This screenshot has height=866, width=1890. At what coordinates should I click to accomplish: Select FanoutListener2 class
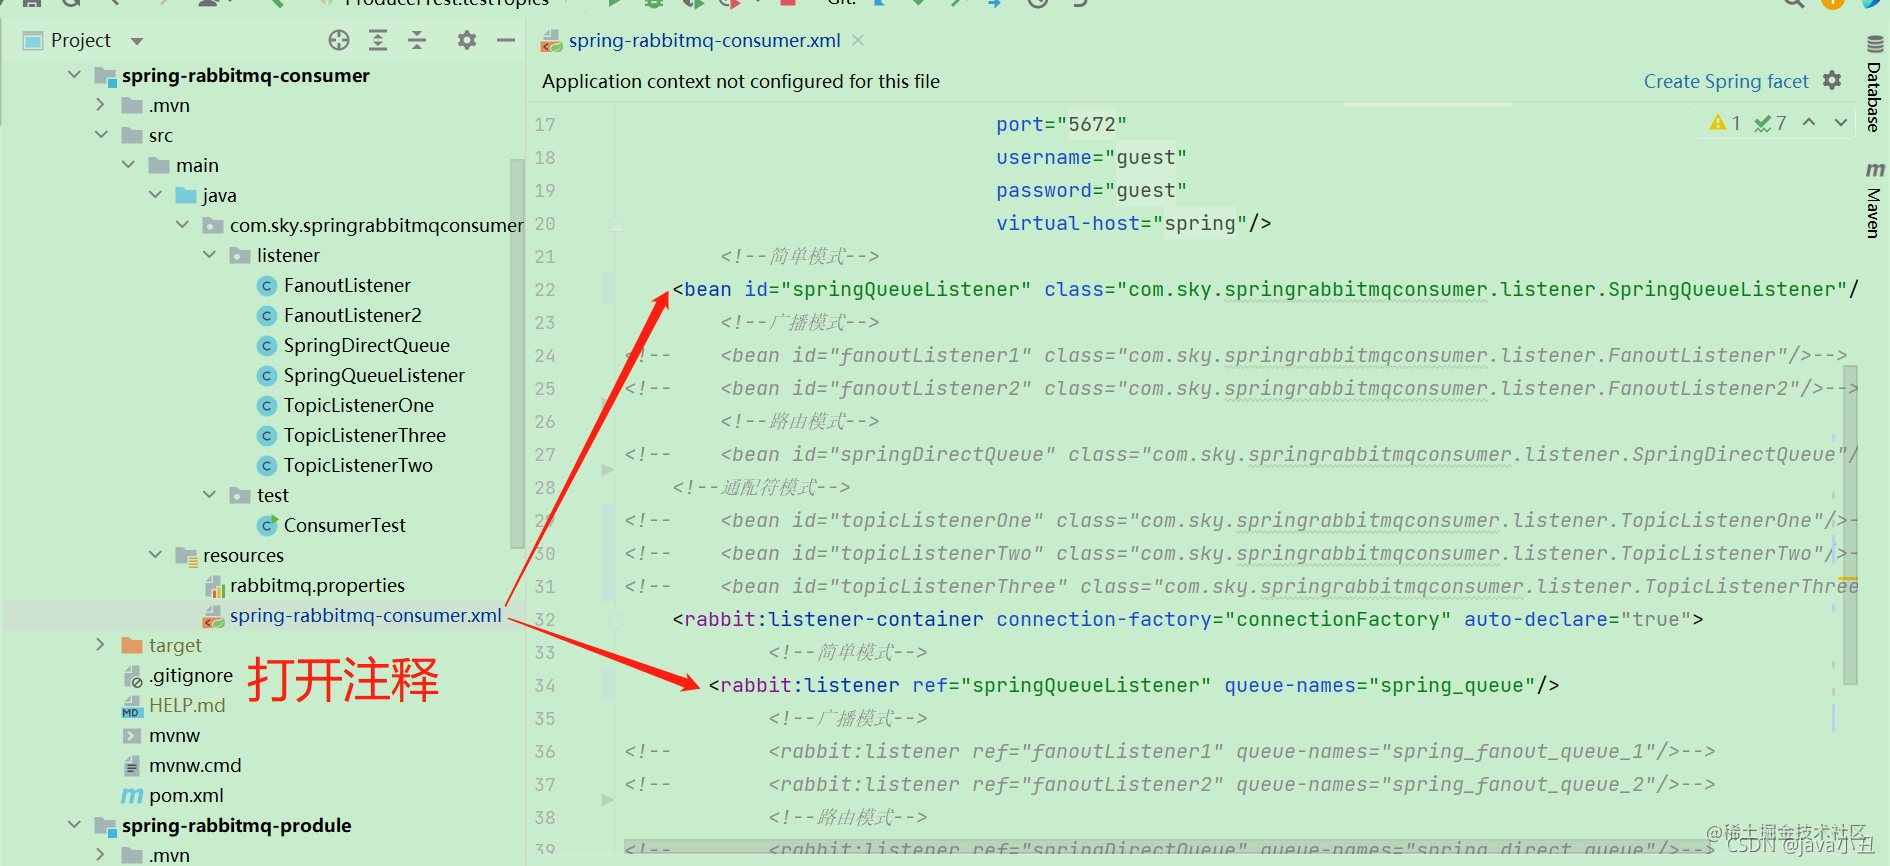tap(352, 315)
